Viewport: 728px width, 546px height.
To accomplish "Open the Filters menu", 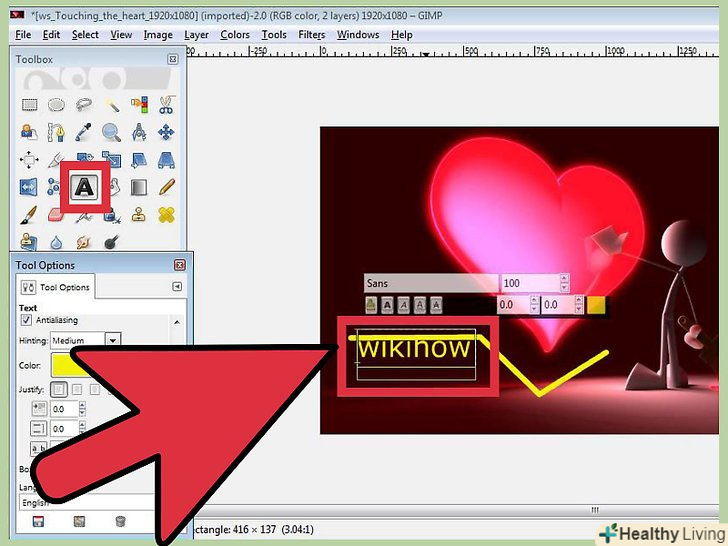I will click(312, 35).
